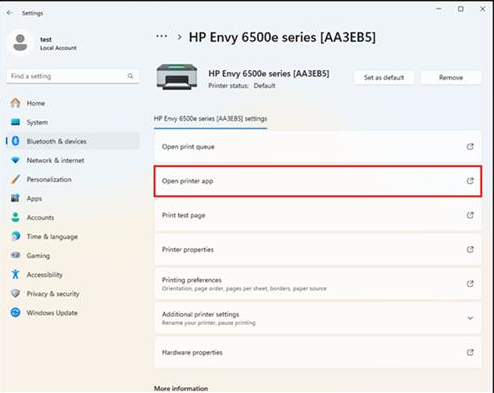The width and height of the screenshot is (494, 393).
Task: Open System settings category
Action: pos(72,122)
